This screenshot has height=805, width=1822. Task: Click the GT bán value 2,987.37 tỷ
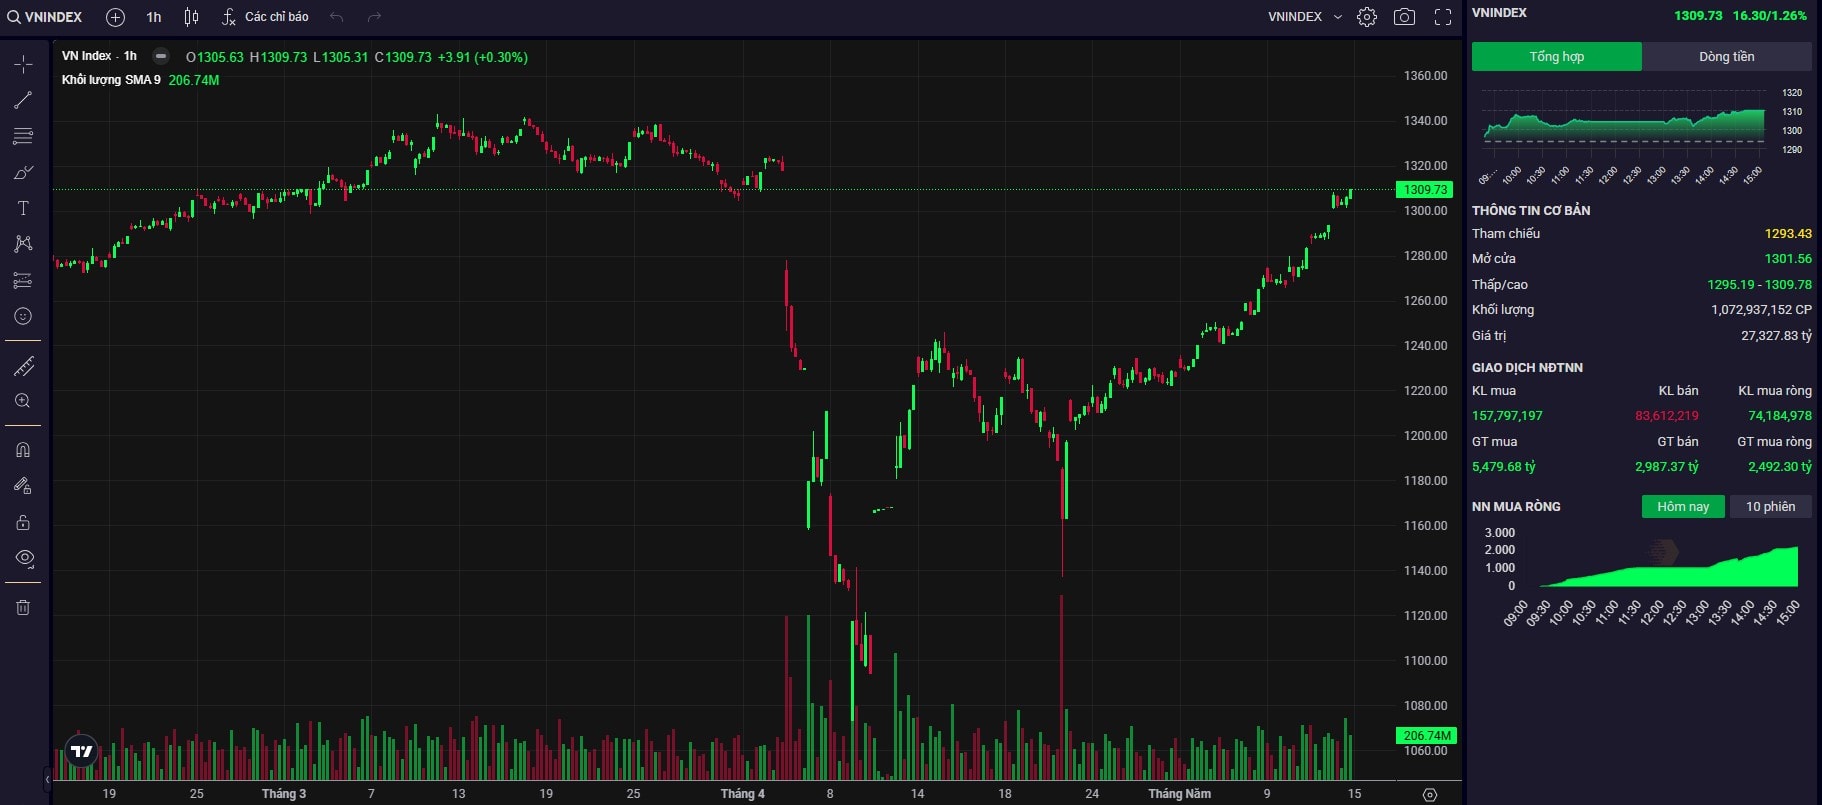[x=1667, y=467]
